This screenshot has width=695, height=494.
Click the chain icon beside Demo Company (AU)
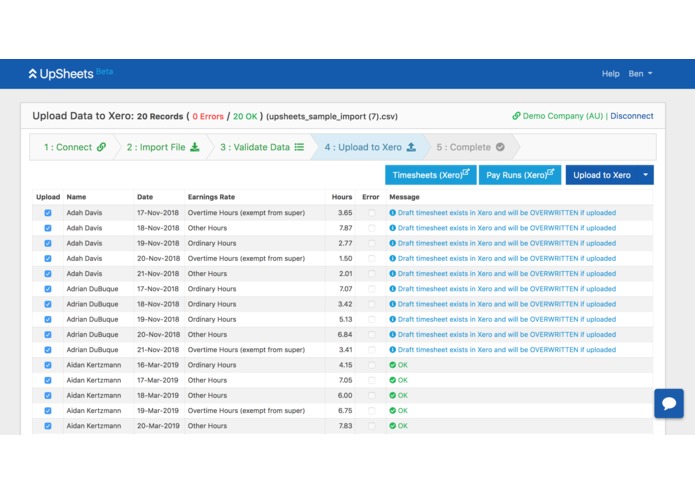click(x=516, y=116)
